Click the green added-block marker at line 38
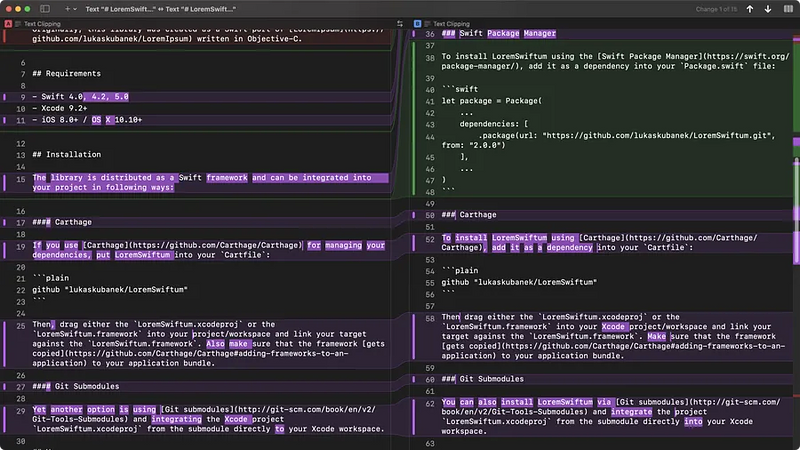The height and width of the screenshot is (450, 800). 414,118
